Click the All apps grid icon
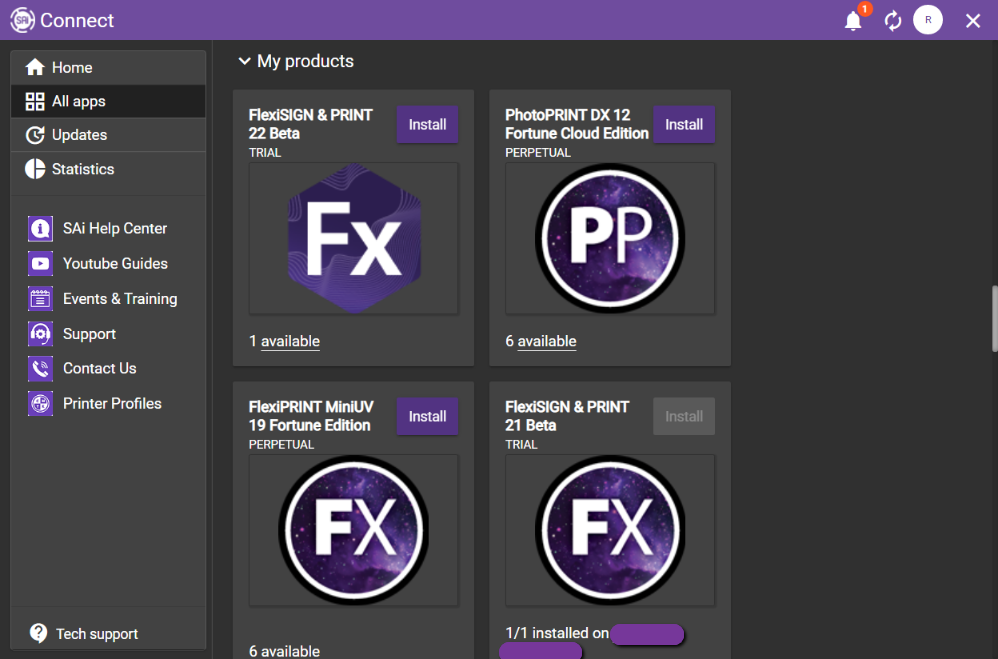Screen dimensions: 998x659 (x=35, y=101)
